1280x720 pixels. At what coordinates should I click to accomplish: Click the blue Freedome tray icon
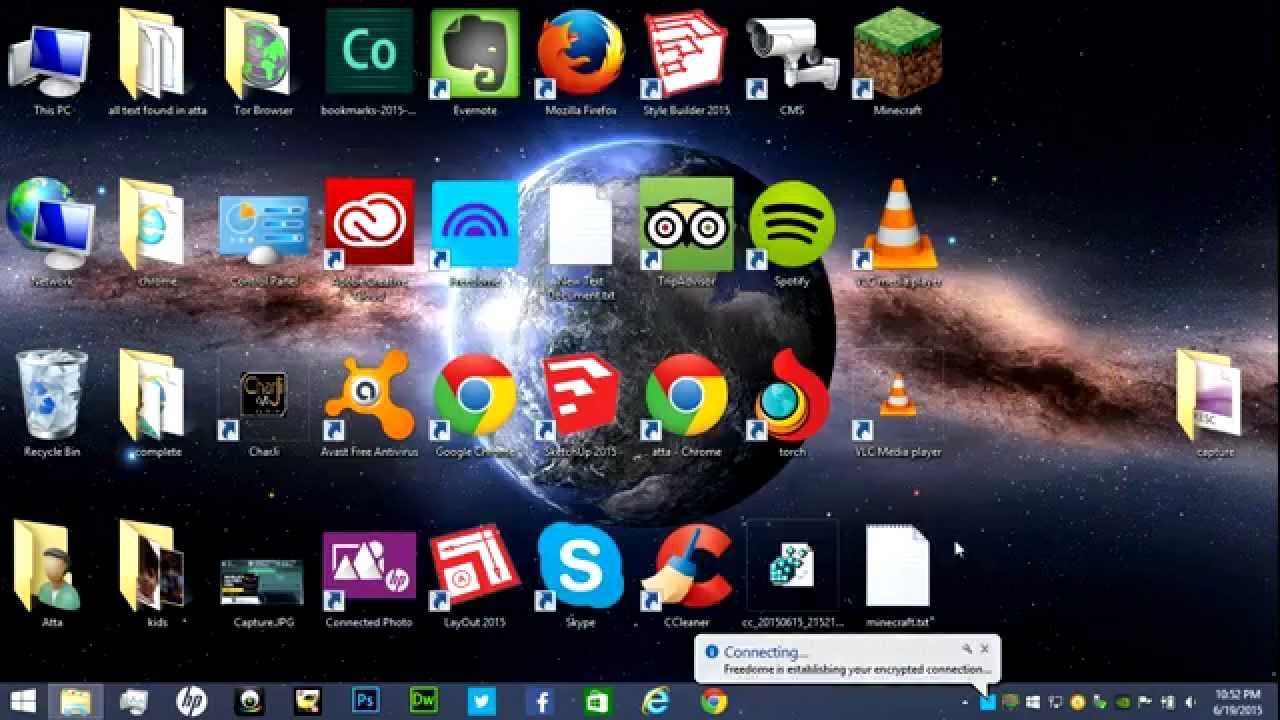point(988,703)
